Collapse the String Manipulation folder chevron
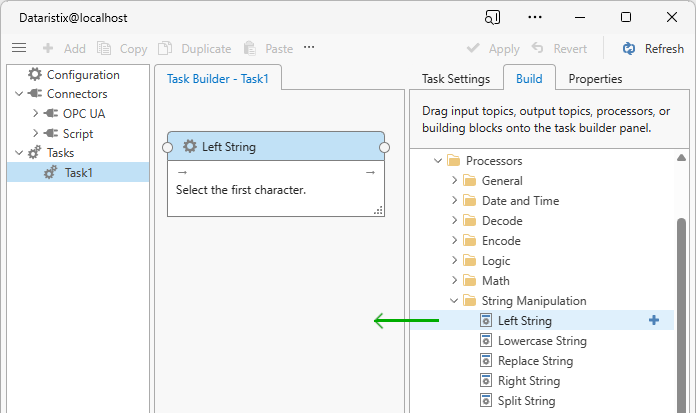The width and height of the screenshot is (696, 413). [454, 301]
